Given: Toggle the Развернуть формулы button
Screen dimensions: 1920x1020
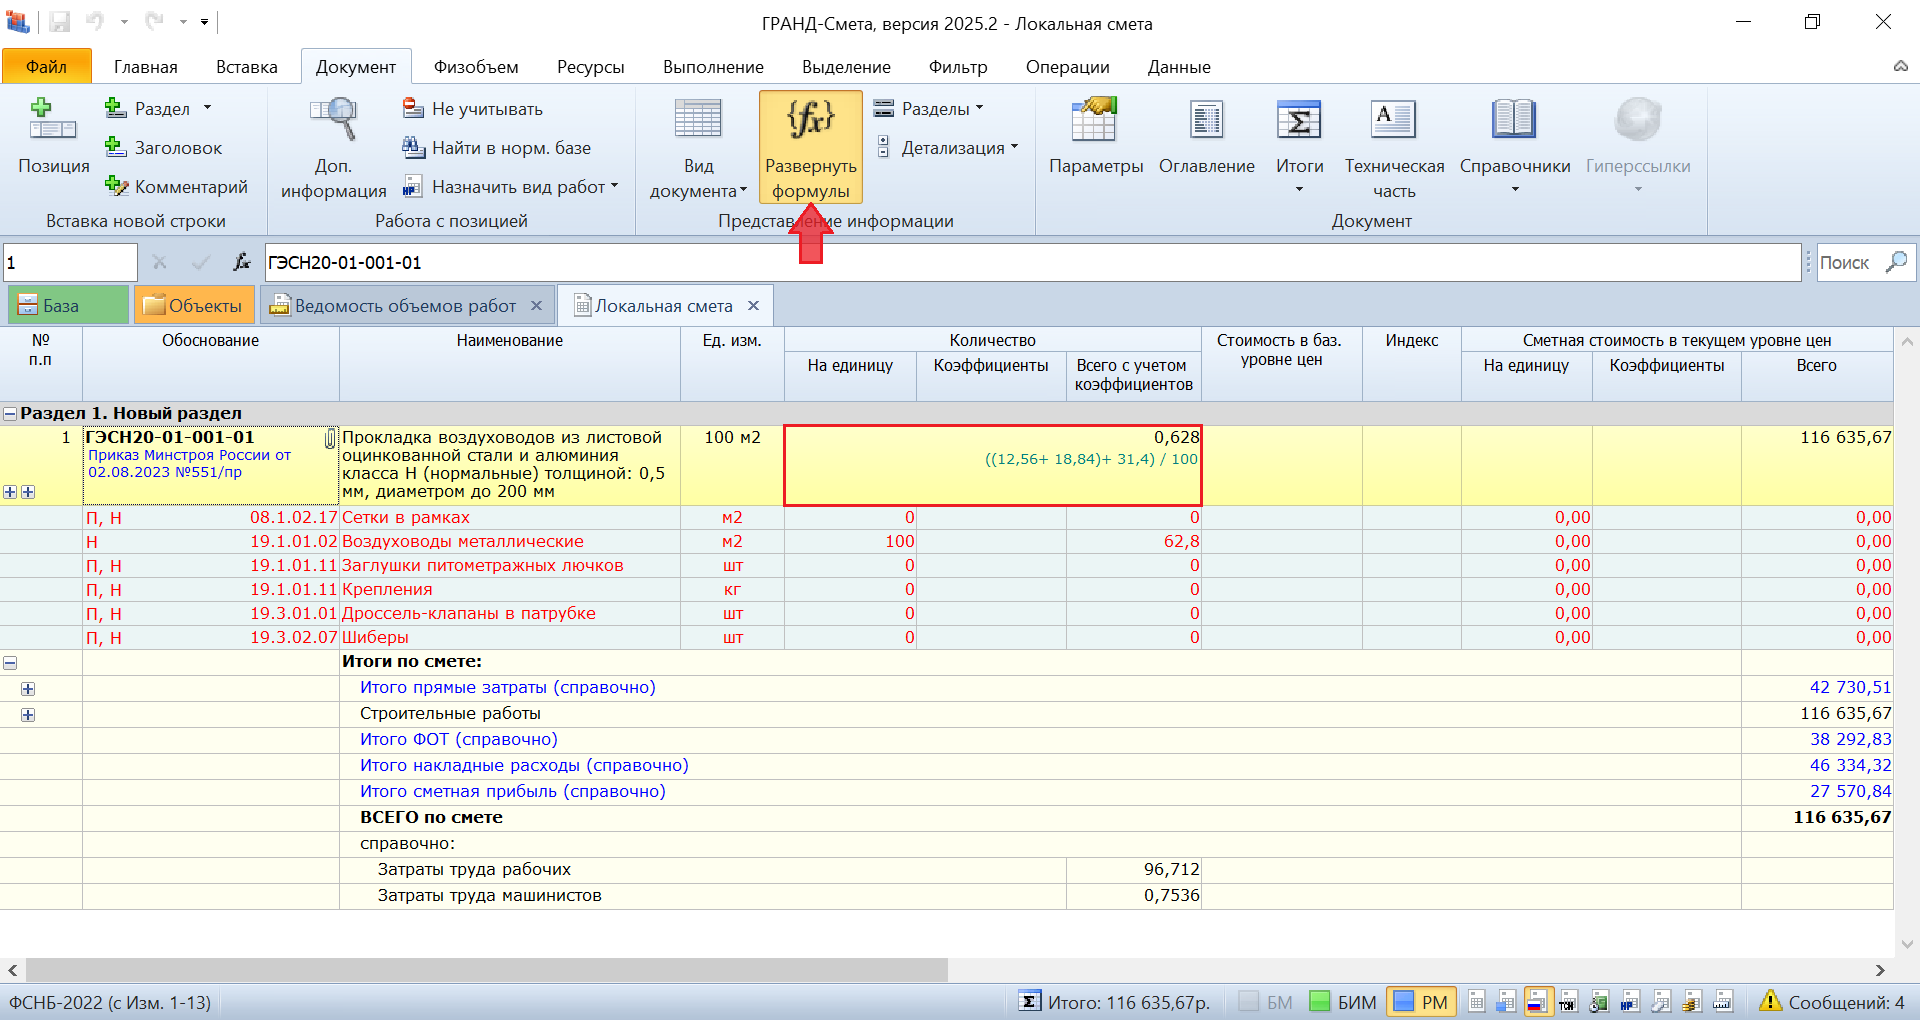Looking at the screenshot, I should coord(811,147).
